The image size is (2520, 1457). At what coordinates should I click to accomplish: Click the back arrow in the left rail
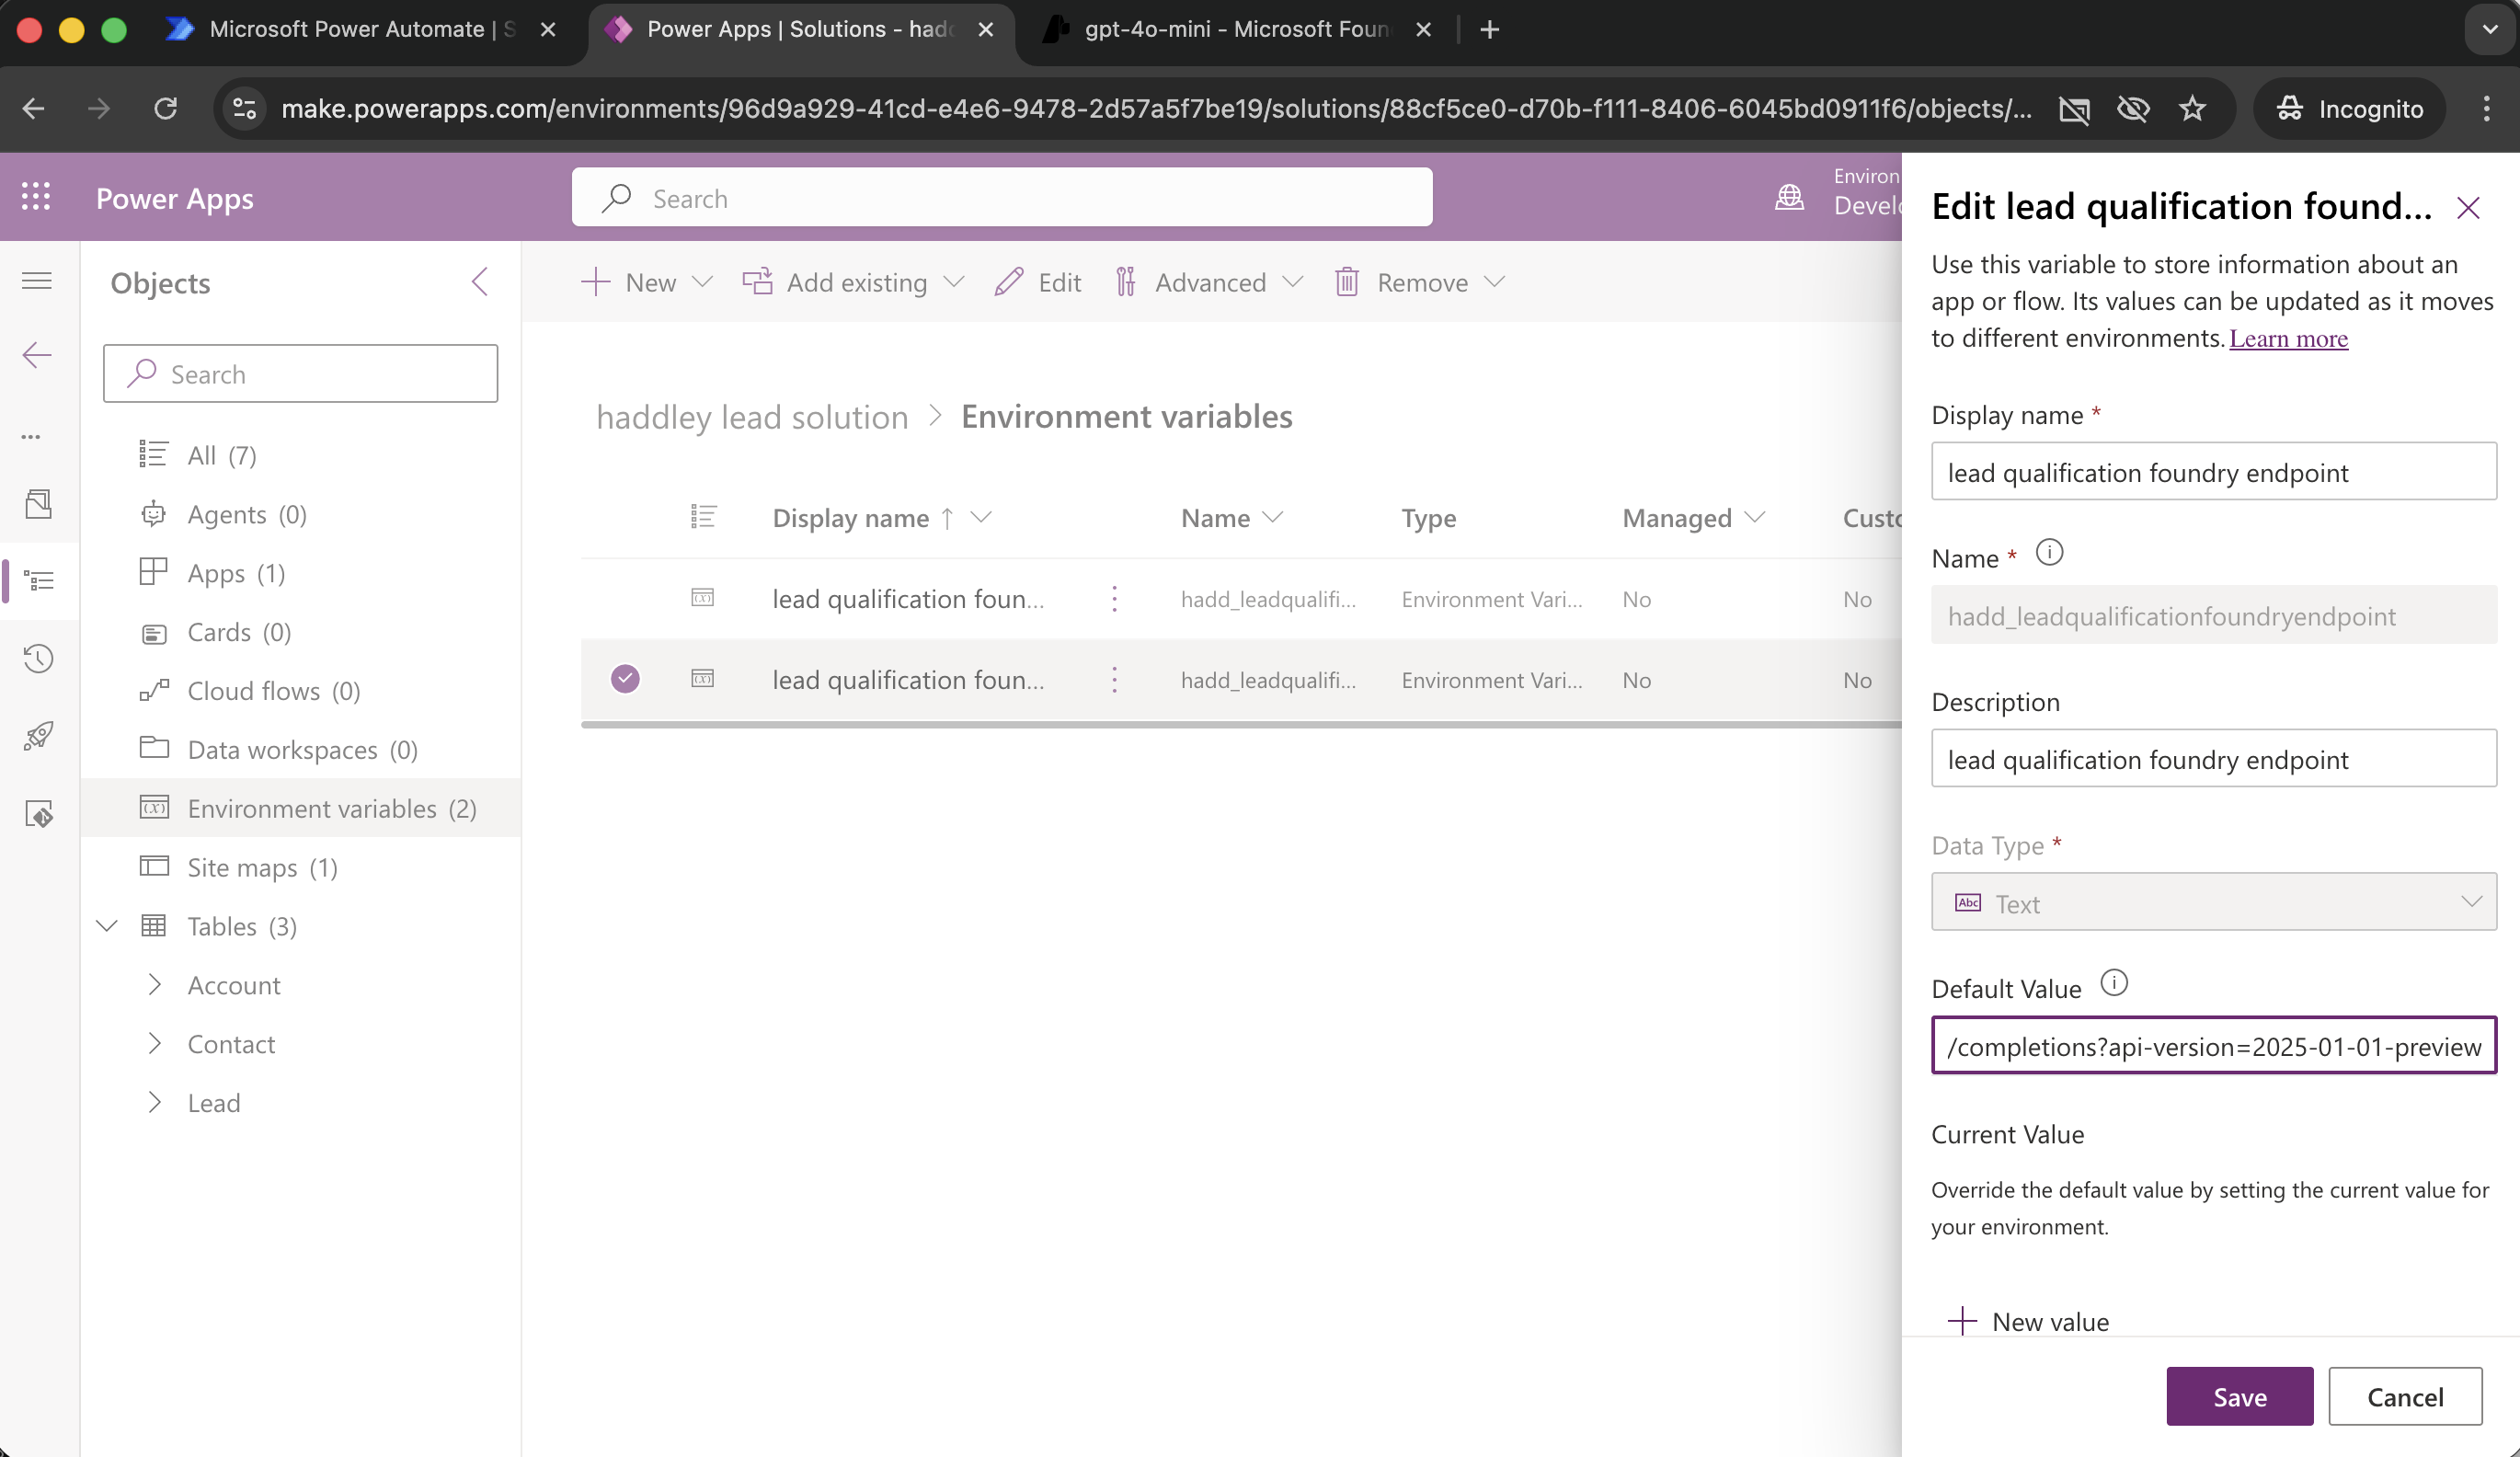[36, 354]
